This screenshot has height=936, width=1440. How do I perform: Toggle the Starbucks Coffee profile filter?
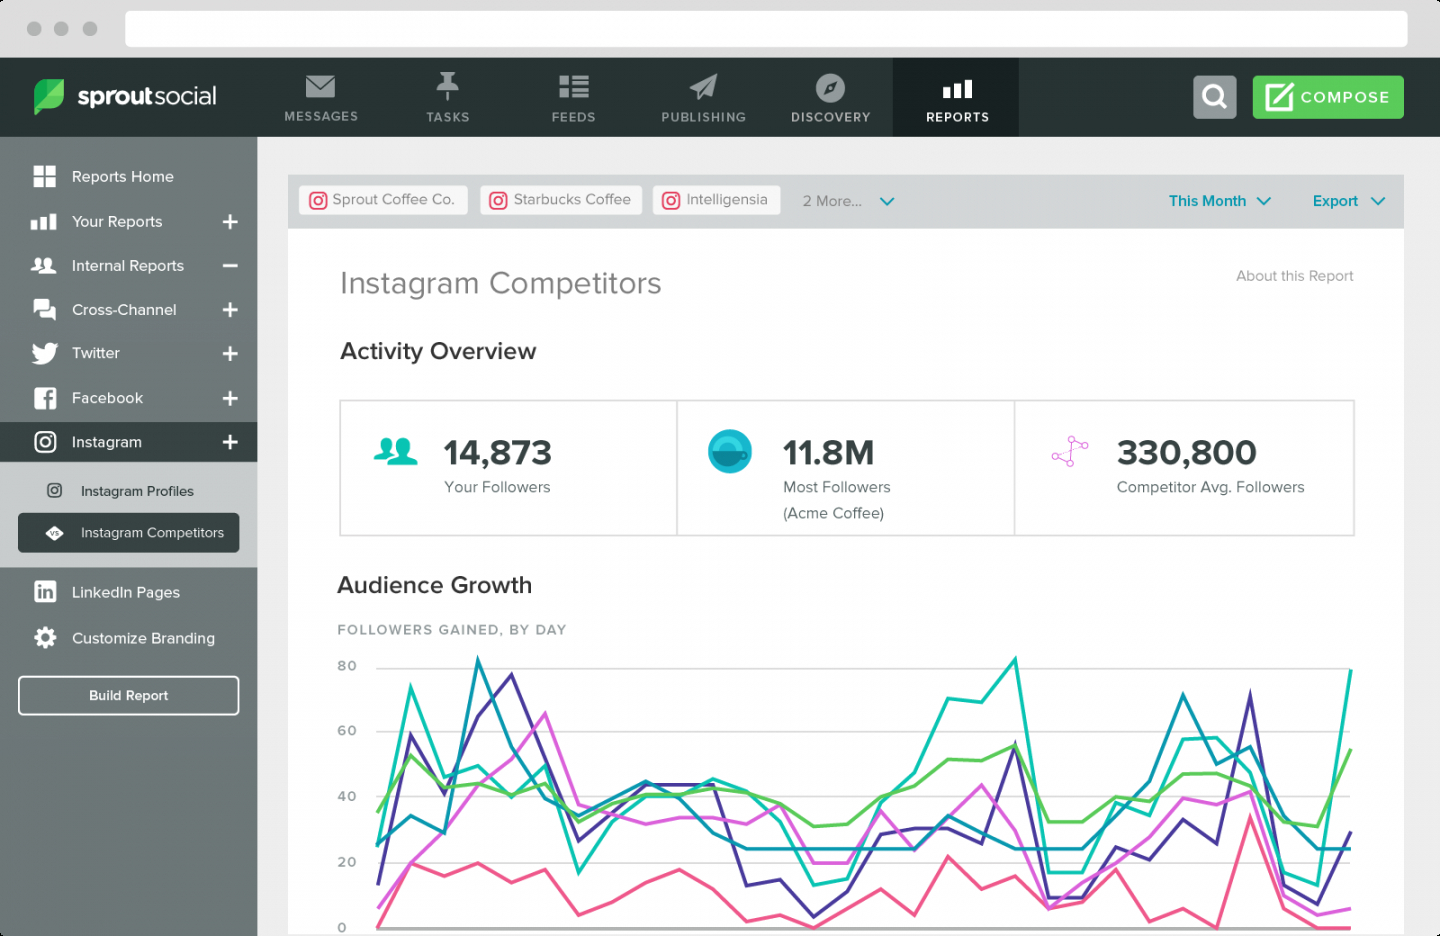(561, 200)
